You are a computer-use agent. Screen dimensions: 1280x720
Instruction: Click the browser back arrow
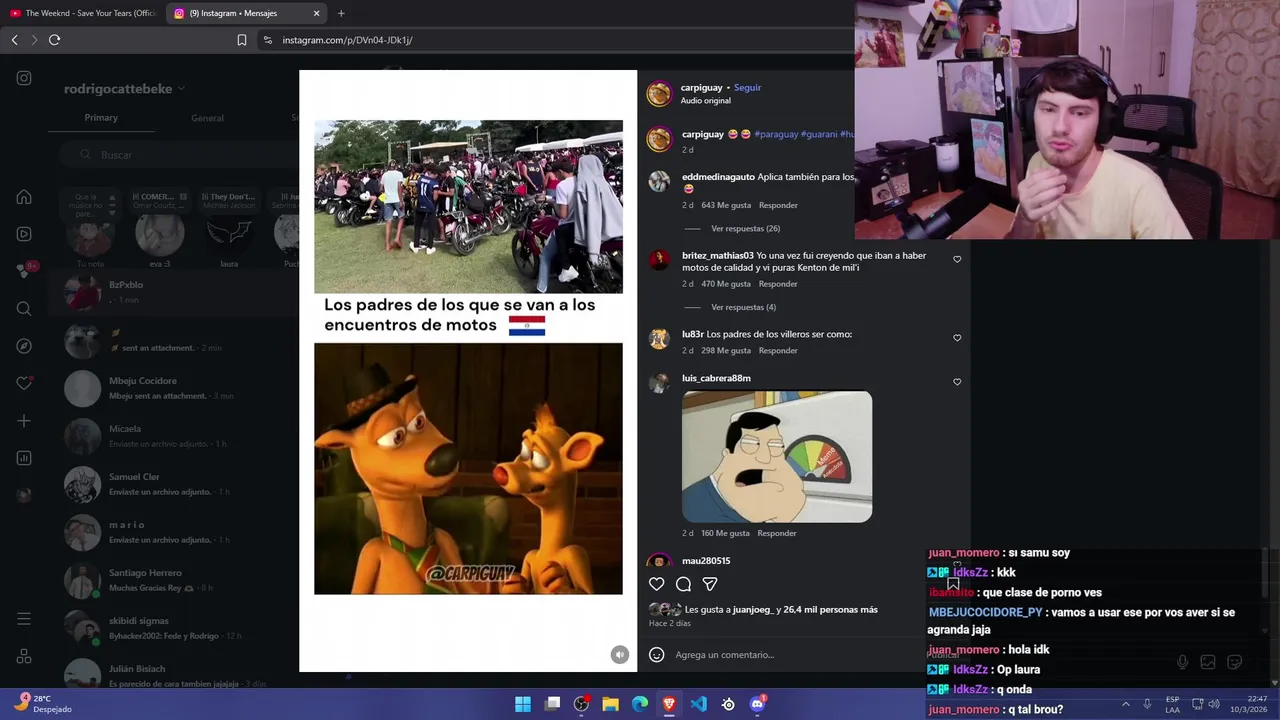tap(14, 40)
